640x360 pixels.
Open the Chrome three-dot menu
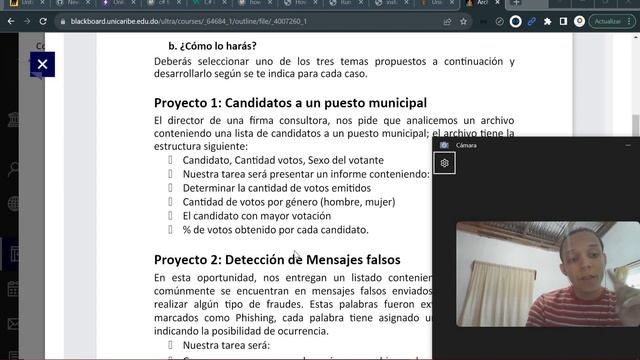(x=630, y=21)
